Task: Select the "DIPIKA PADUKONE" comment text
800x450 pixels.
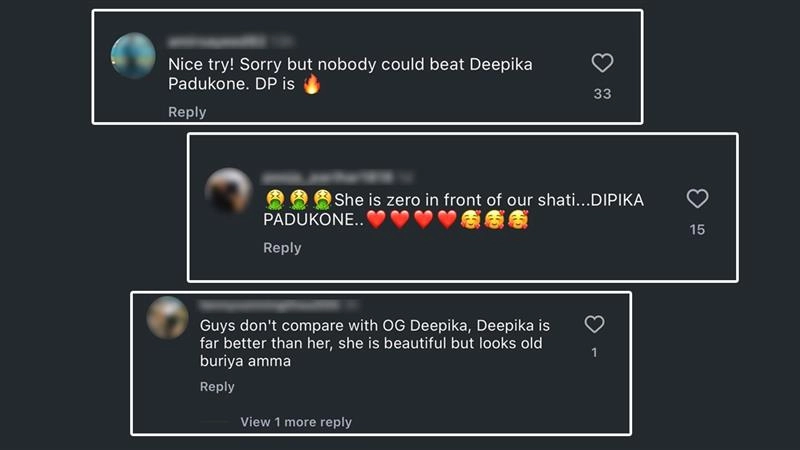Action: [454, 210]
